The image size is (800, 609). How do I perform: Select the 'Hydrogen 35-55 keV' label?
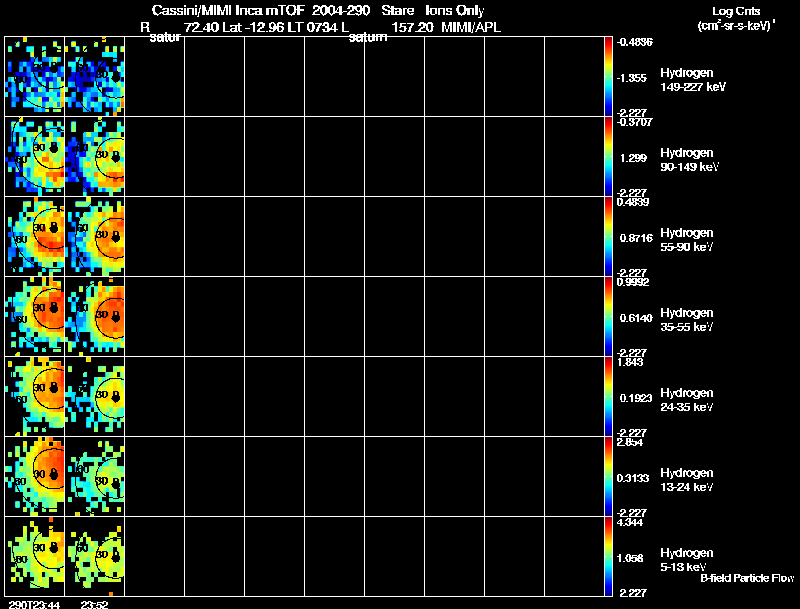pos(687,320)
